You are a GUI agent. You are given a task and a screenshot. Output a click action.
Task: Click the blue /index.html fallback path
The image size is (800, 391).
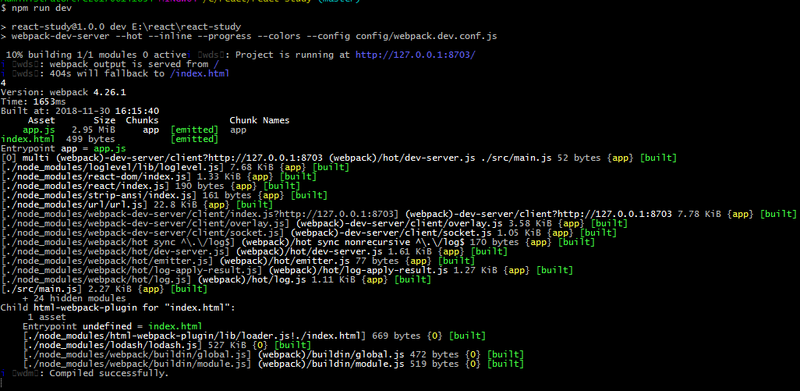tap(199, 74)
